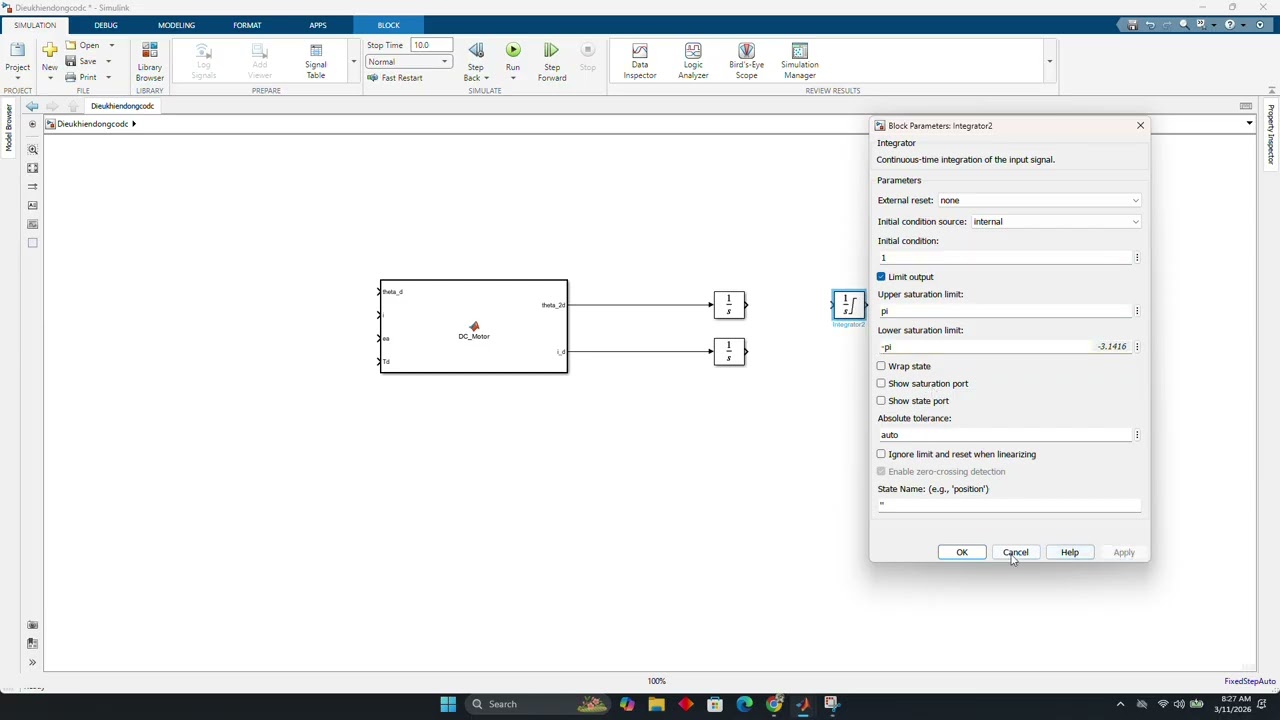Screen dimensions: 1280x720
Task: Switch to the Format tab
Action: 247,25
